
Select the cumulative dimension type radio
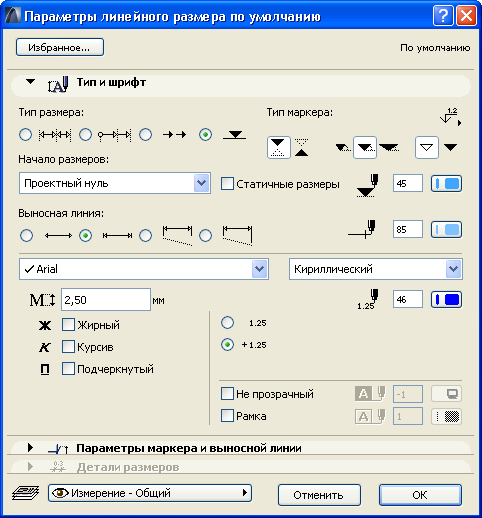[86, 135]
